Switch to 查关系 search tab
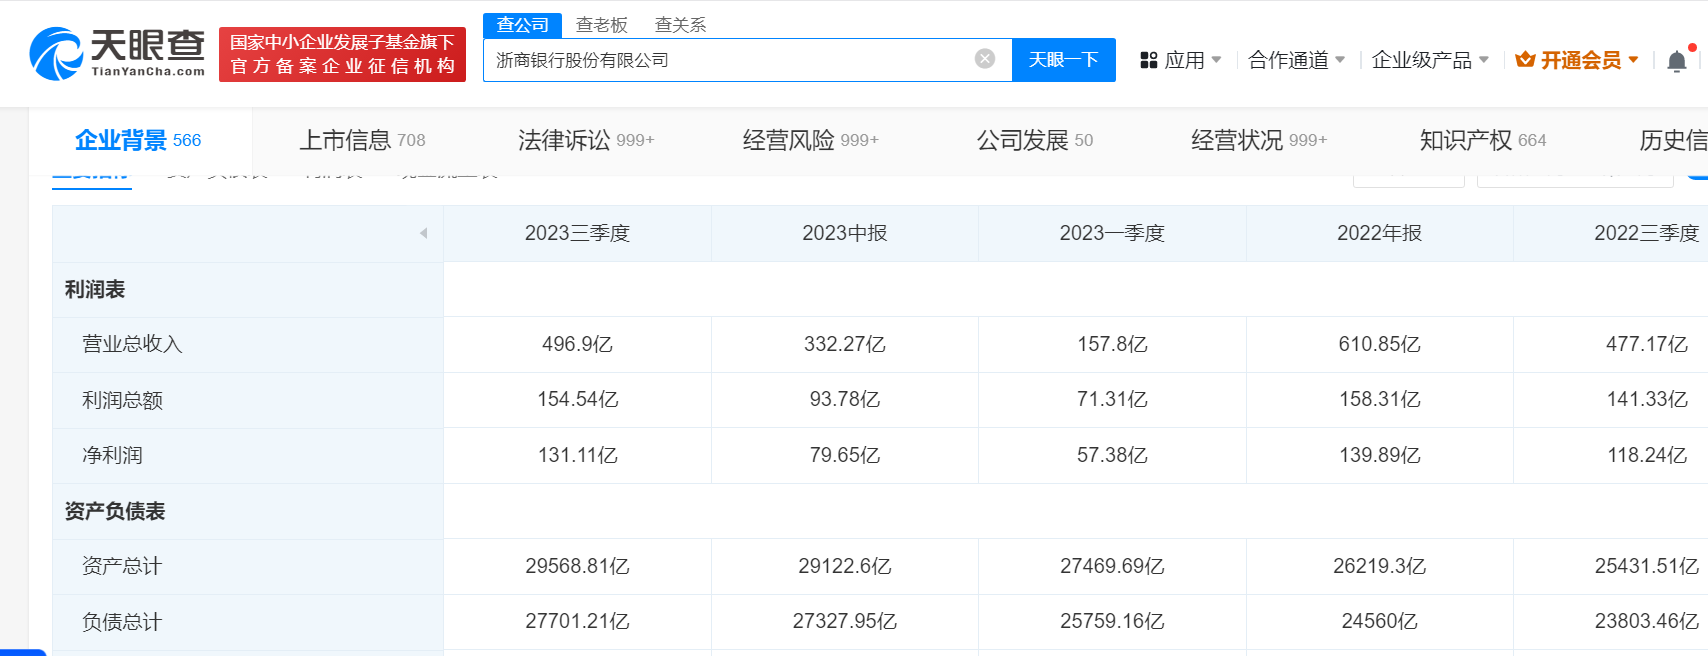The image size is (1708, 656). coord(680,25)
